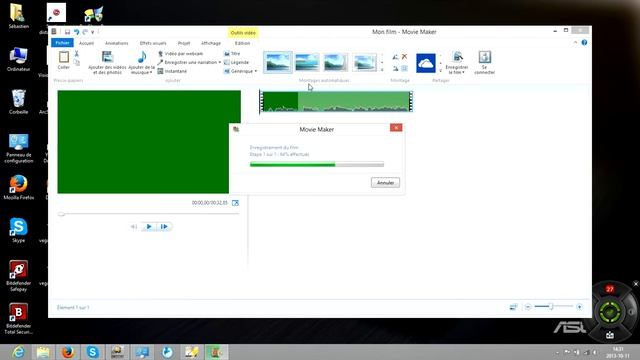Screen dimensions: 640x360
Task: Select the first AutoMovie theme thumbnail
Action: coord(278,62)
